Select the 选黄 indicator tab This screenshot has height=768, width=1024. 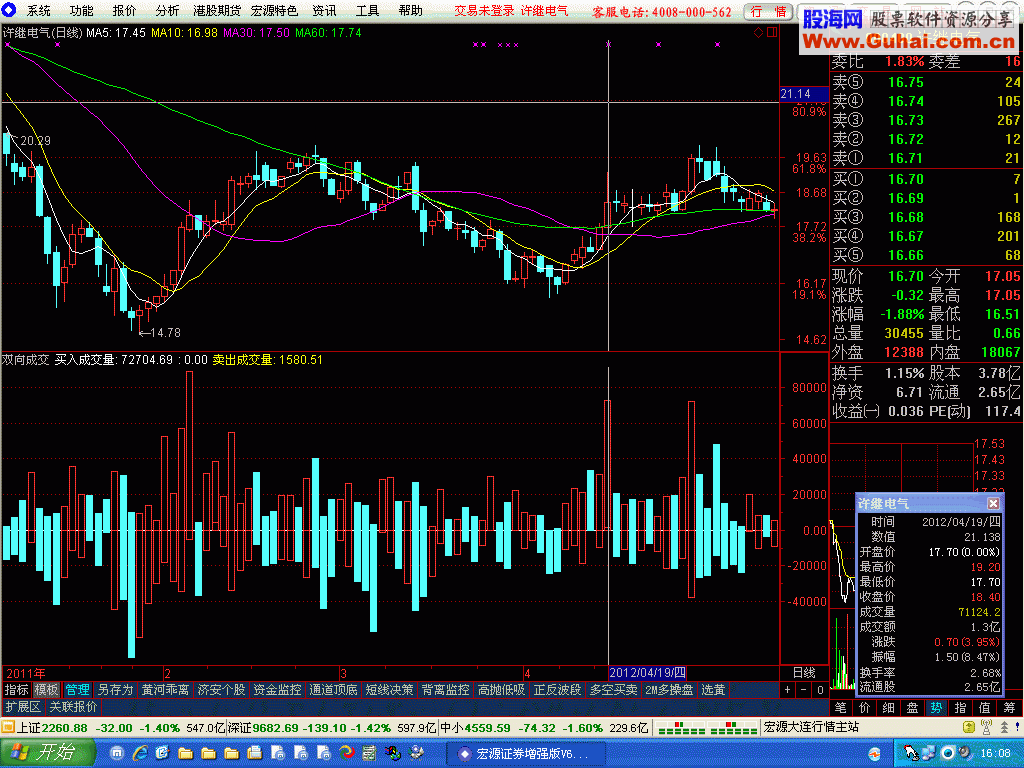(713, 690)
